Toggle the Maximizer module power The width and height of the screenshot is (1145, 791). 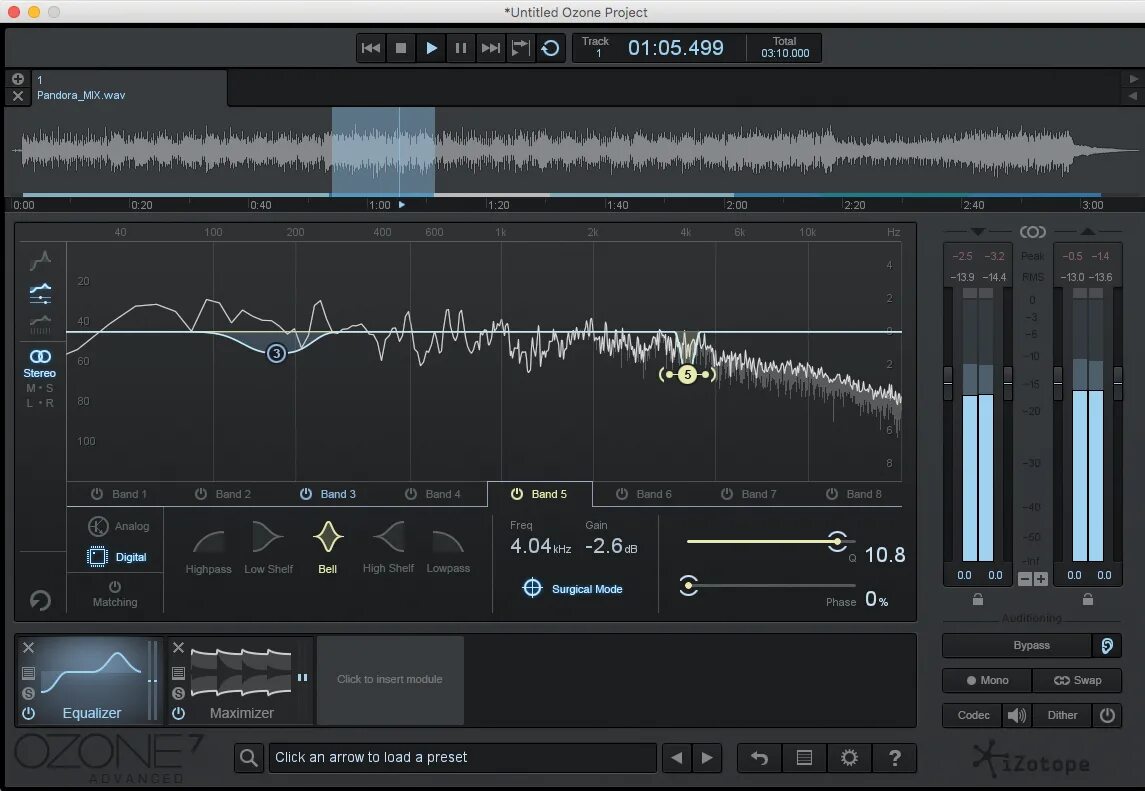click(x=178, y=714)
